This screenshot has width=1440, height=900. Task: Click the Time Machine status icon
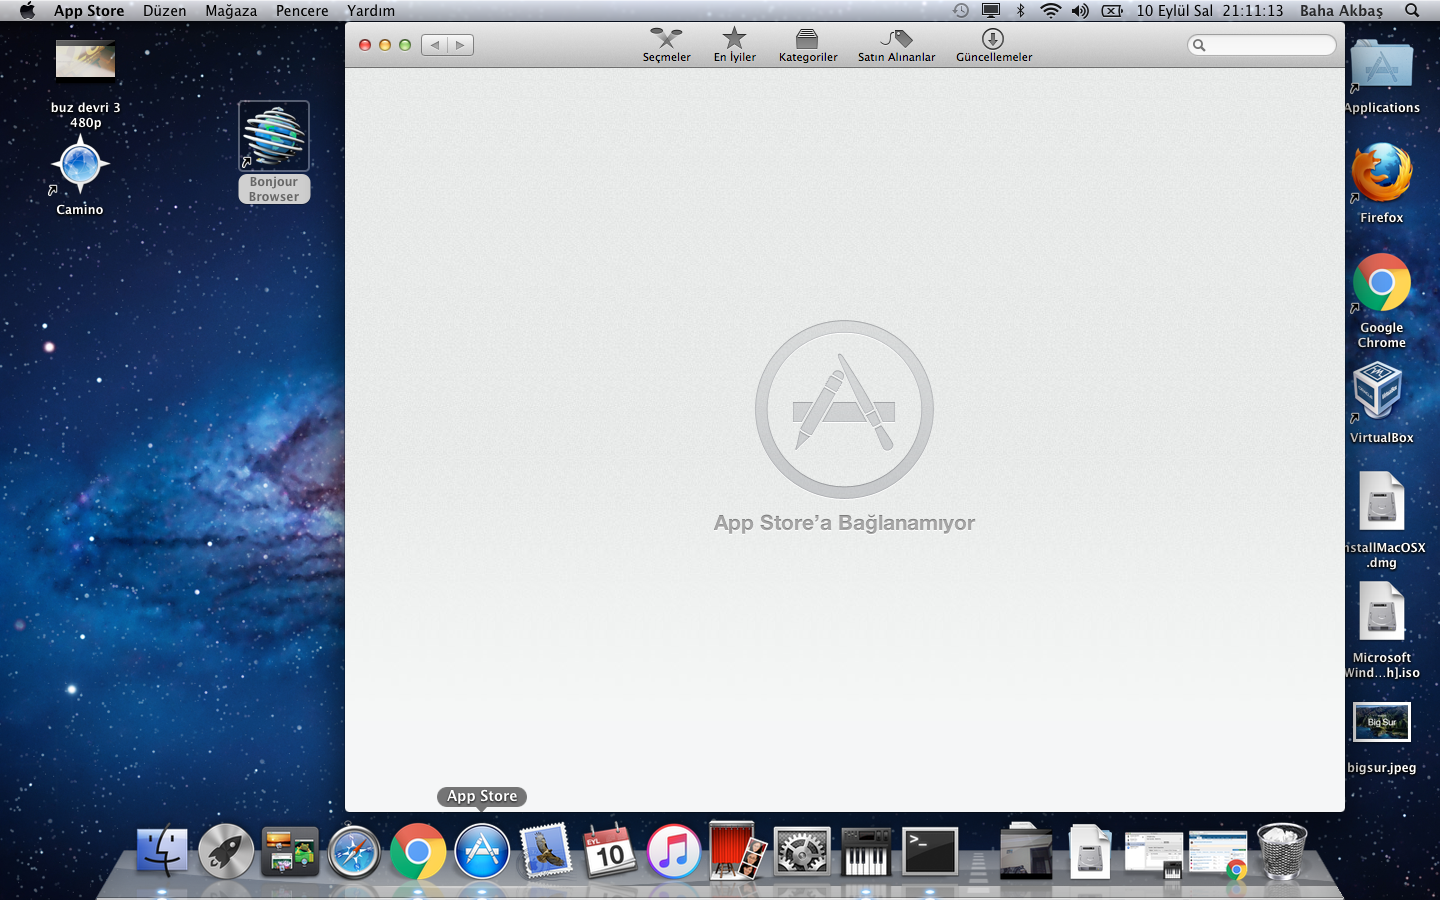(x=961, y=11)
